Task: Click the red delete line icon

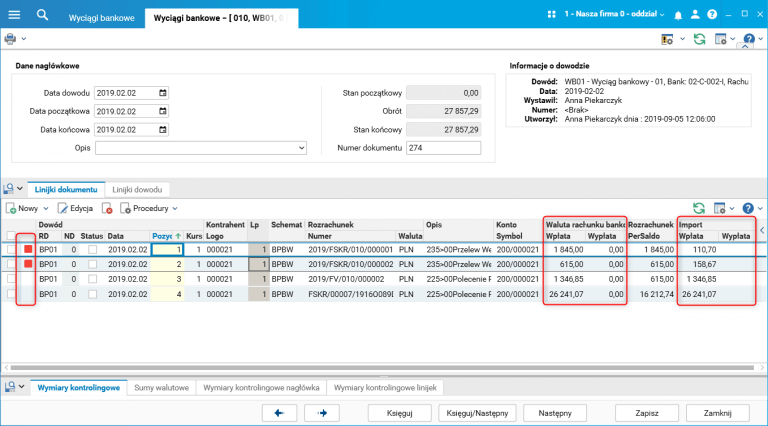Action: [x=107, y=208]
